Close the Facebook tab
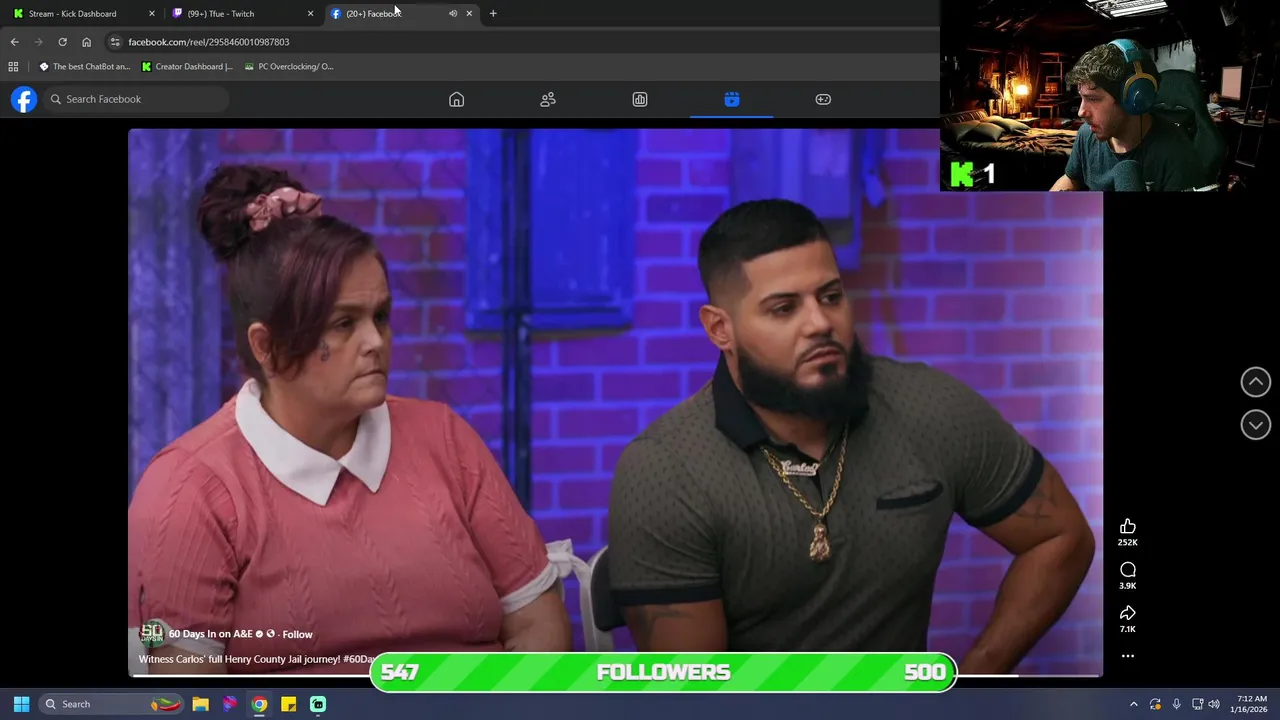 469,13
